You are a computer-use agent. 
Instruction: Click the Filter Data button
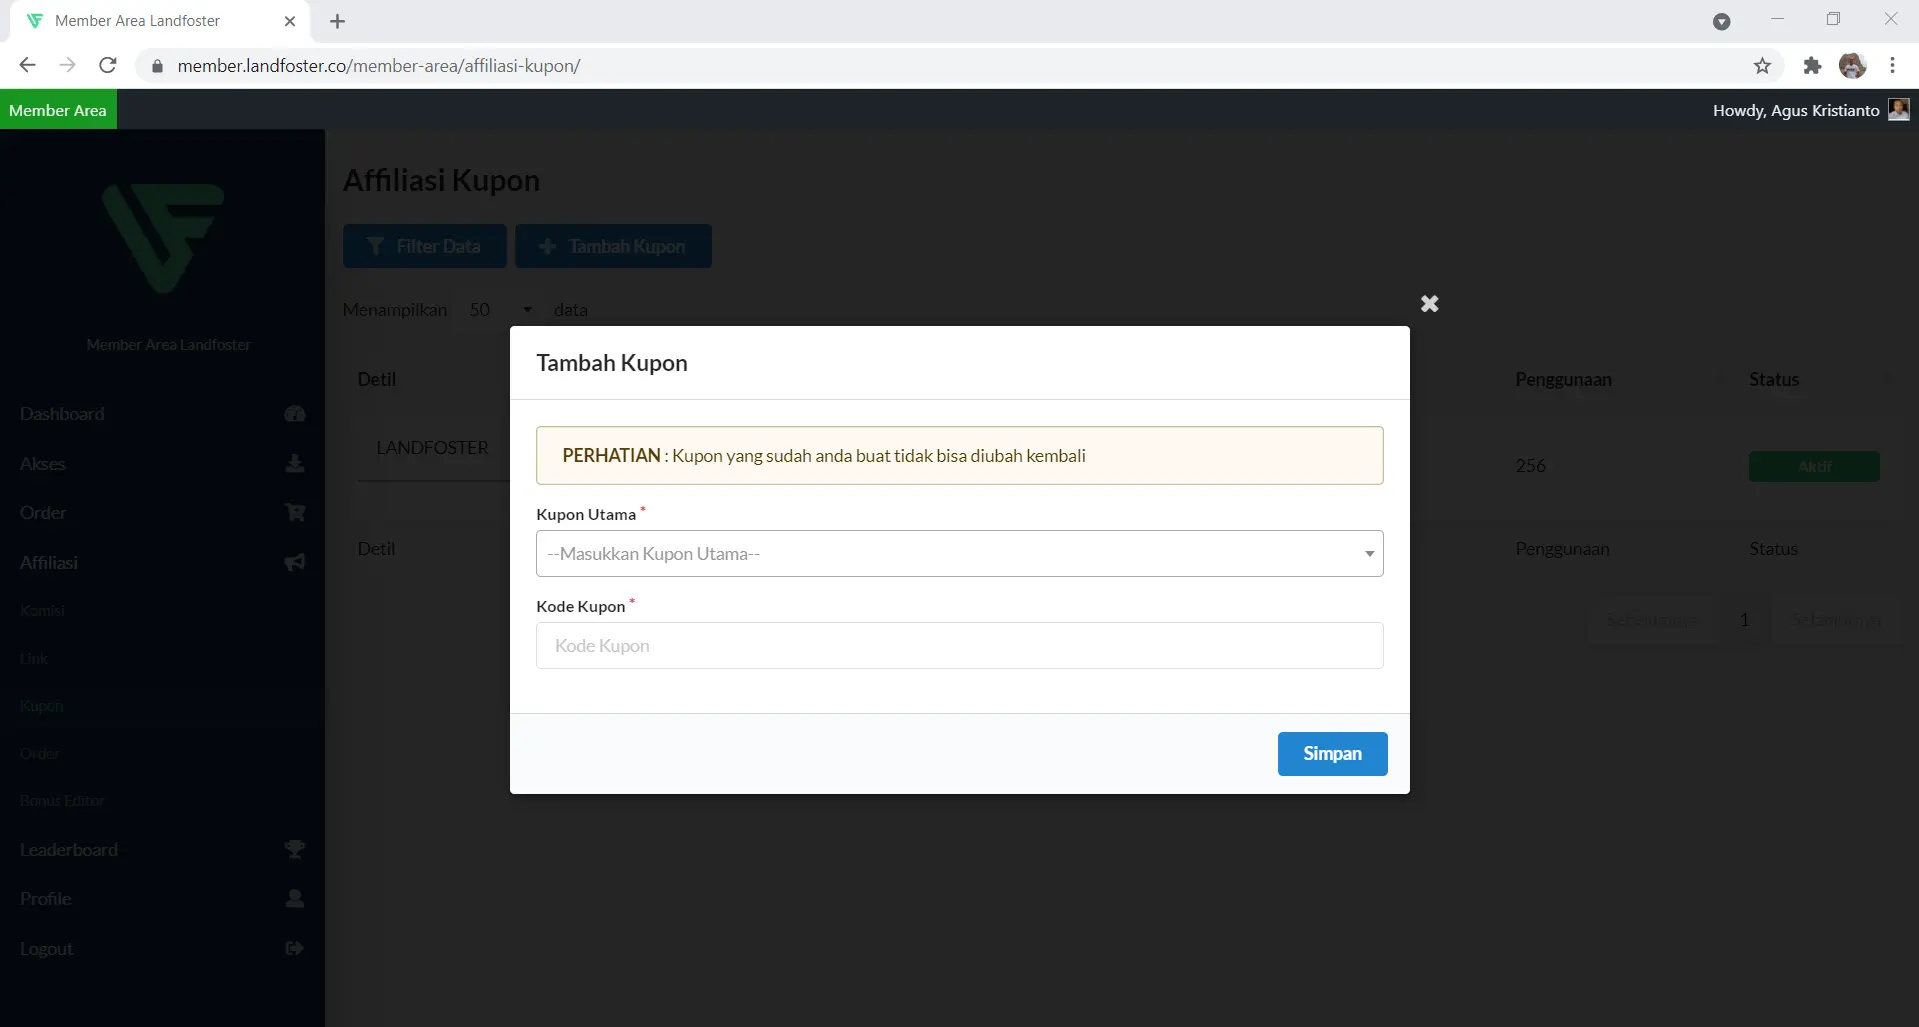[424, 246]
